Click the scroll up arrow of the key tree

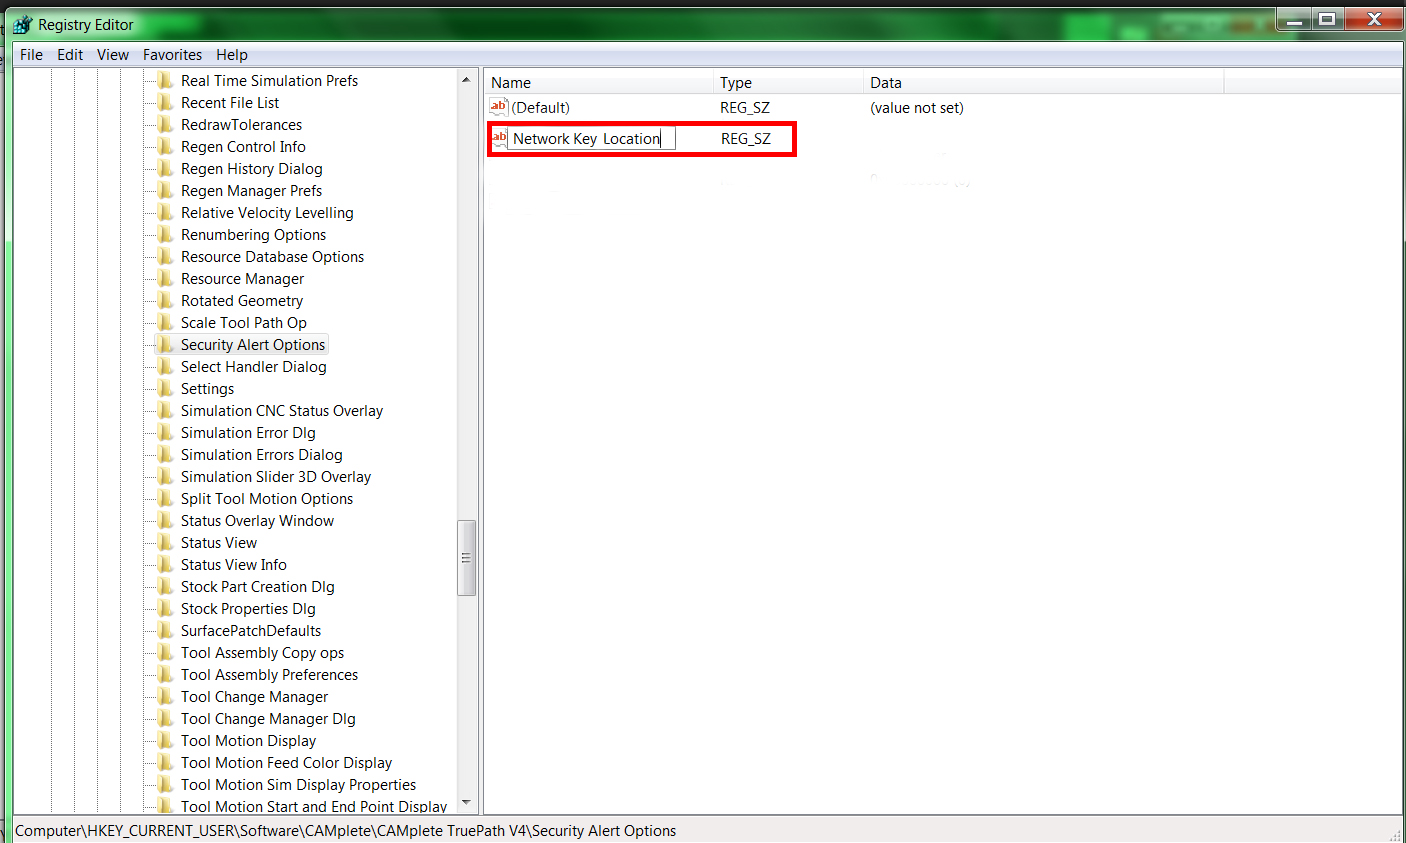point(466,79)
